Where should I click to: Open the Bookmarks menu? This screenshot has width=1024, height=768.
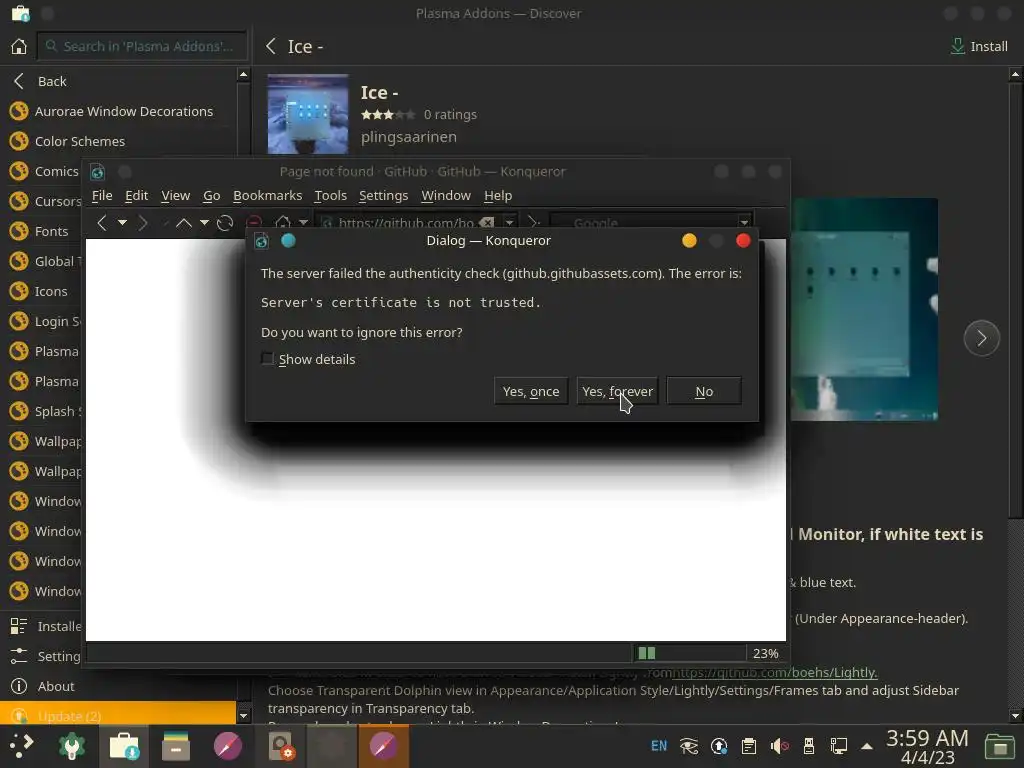point(268,195)
